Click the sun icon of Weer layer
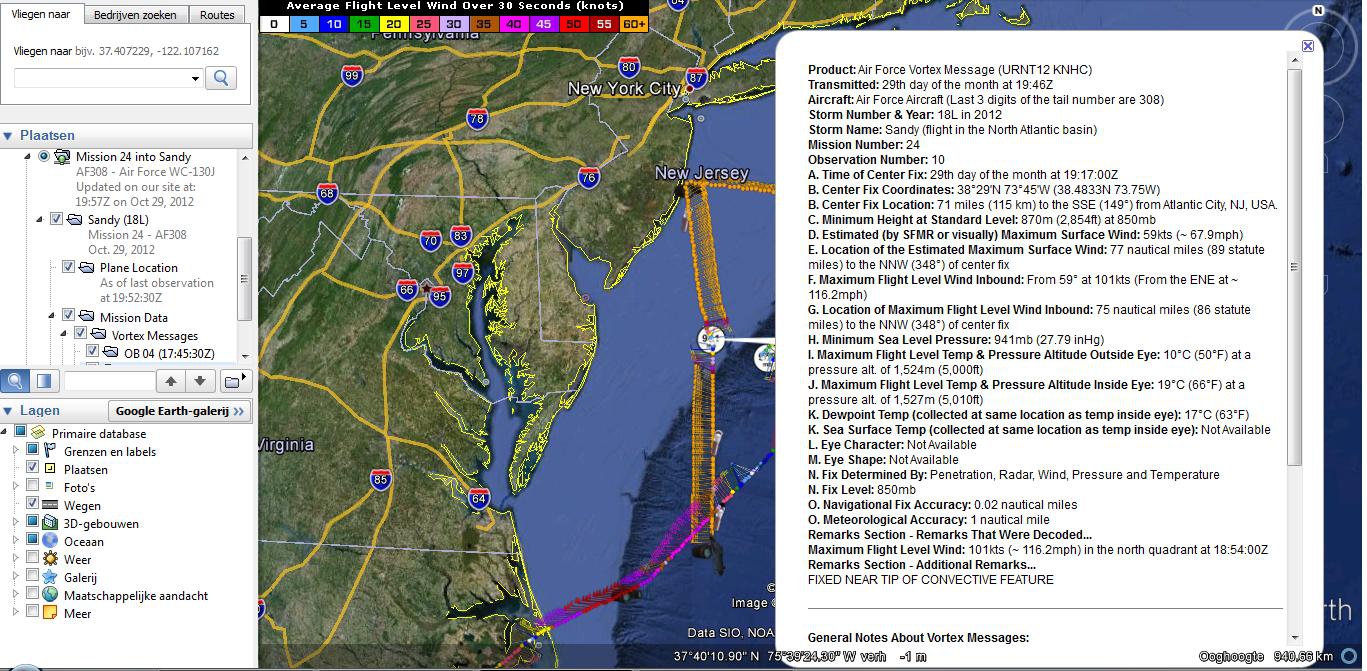Viewport: 1367px width, 671px height. [50, 559]
